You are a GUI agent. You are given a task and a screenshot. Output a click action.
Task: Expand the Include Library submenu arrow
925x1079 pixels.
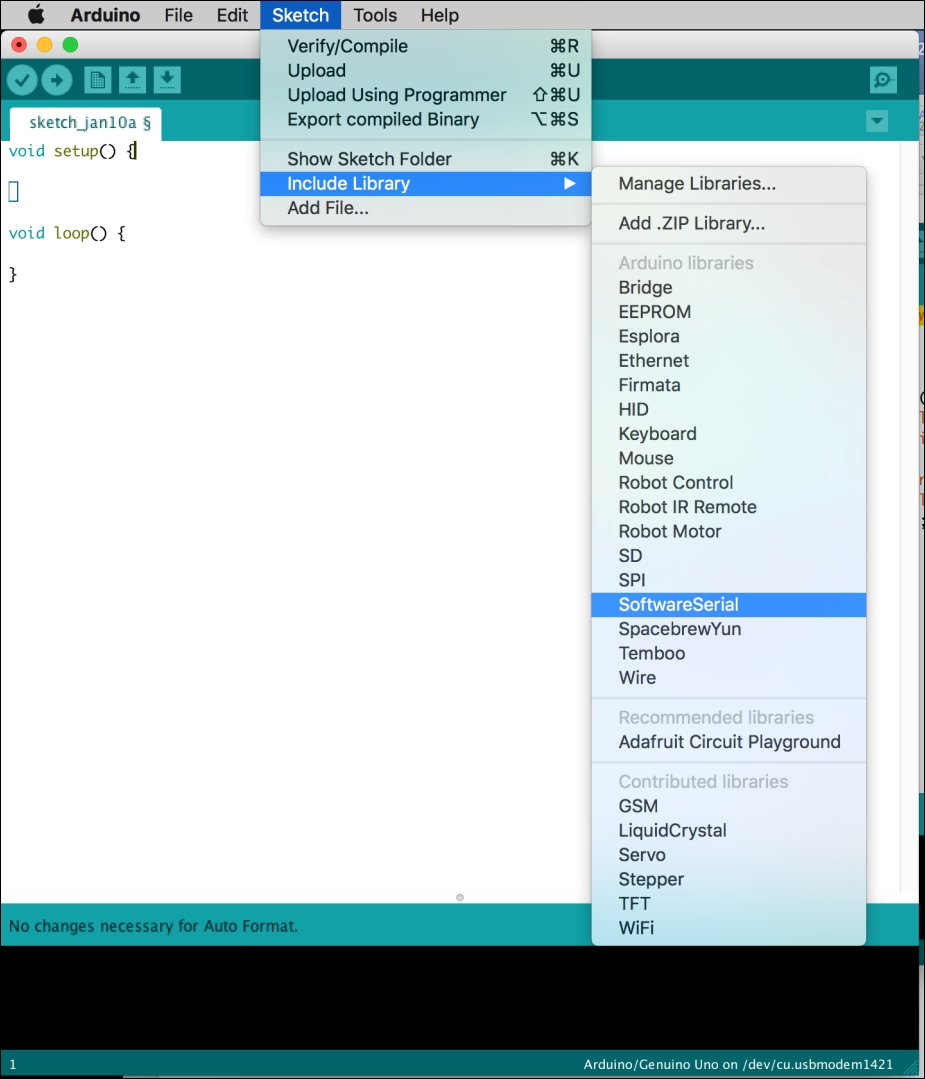point(569,183)
